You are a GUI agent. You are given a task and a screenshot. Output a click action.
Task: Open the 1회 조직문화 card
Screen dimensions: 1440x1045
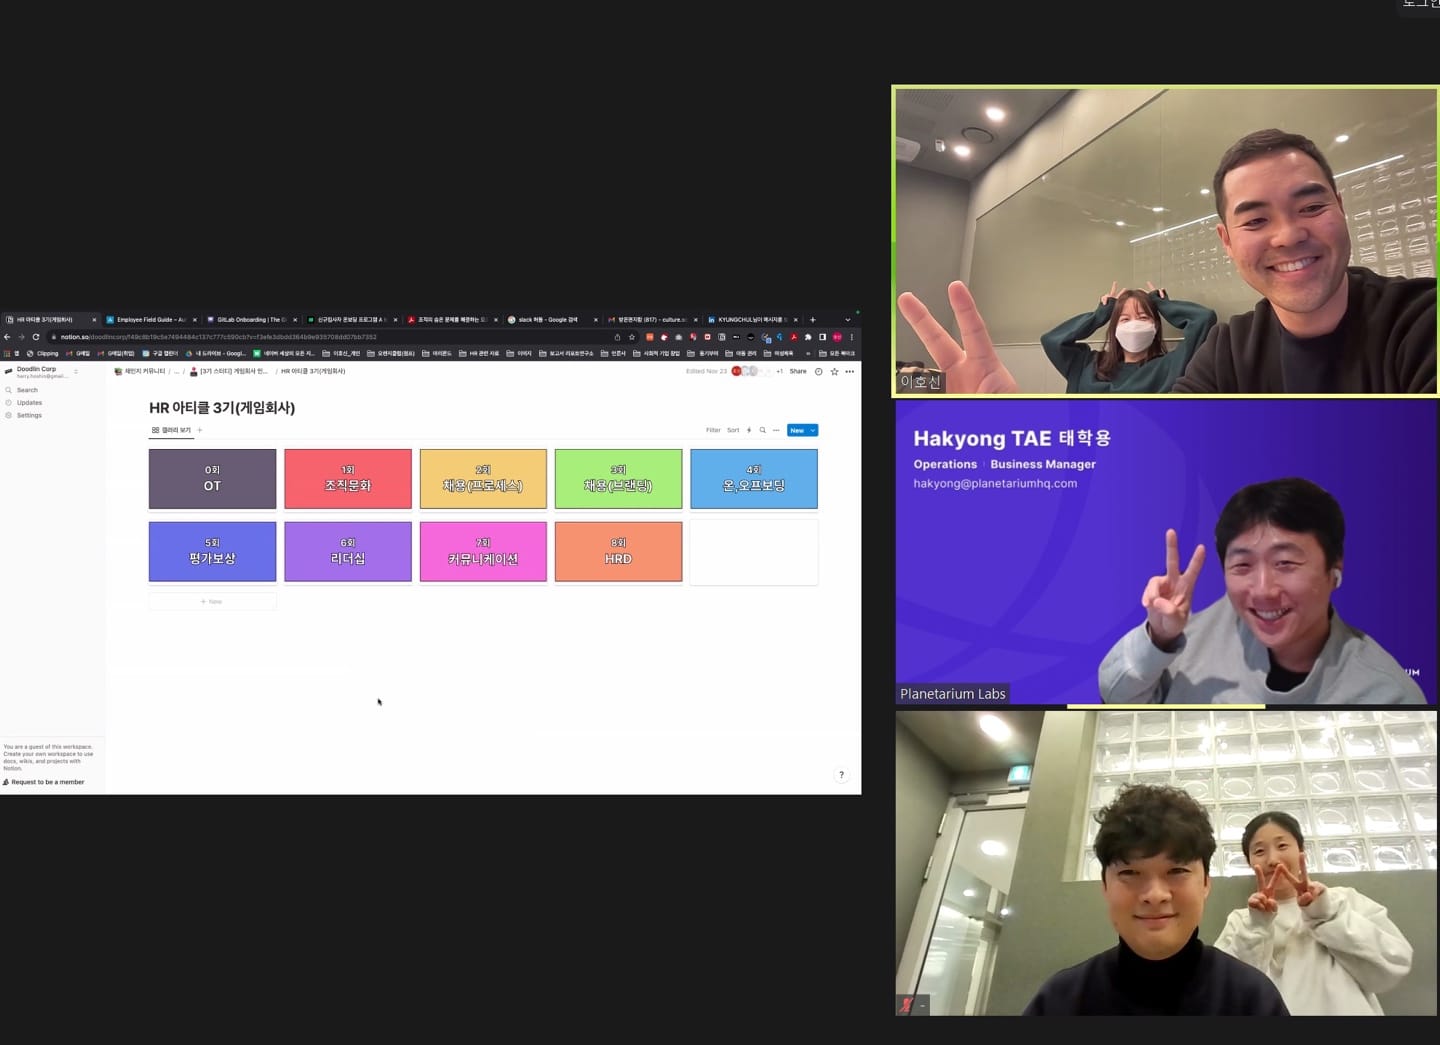coord(348,479)
